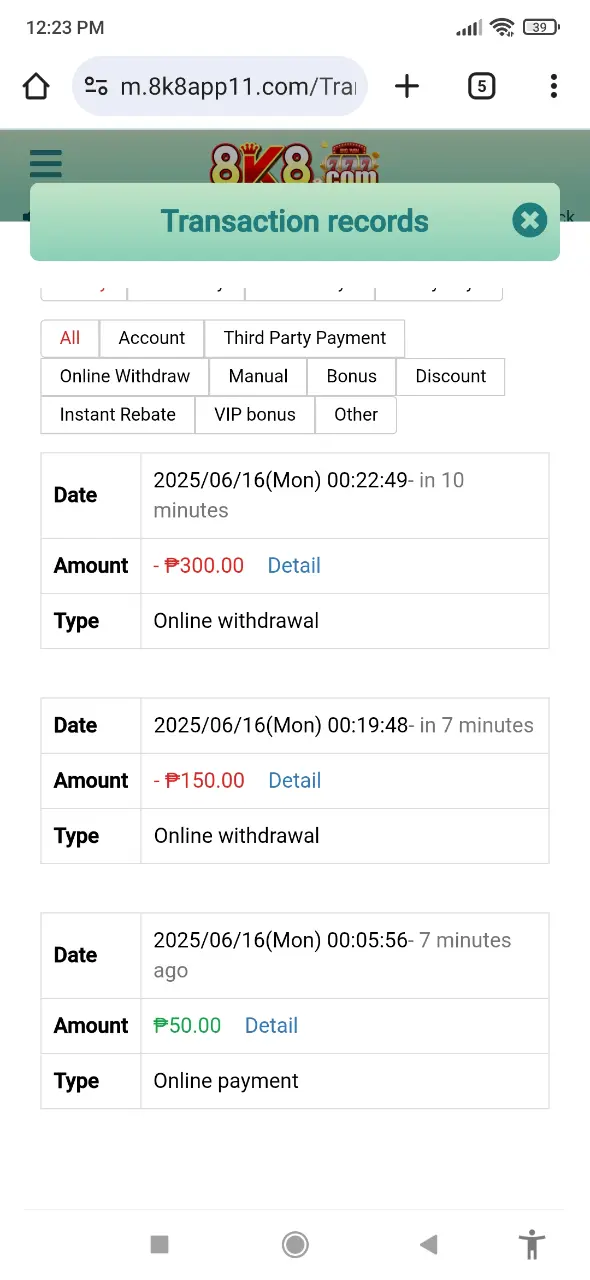Select the Account filter tab
Screen dimensions: 590x1280
coord(152,338)
